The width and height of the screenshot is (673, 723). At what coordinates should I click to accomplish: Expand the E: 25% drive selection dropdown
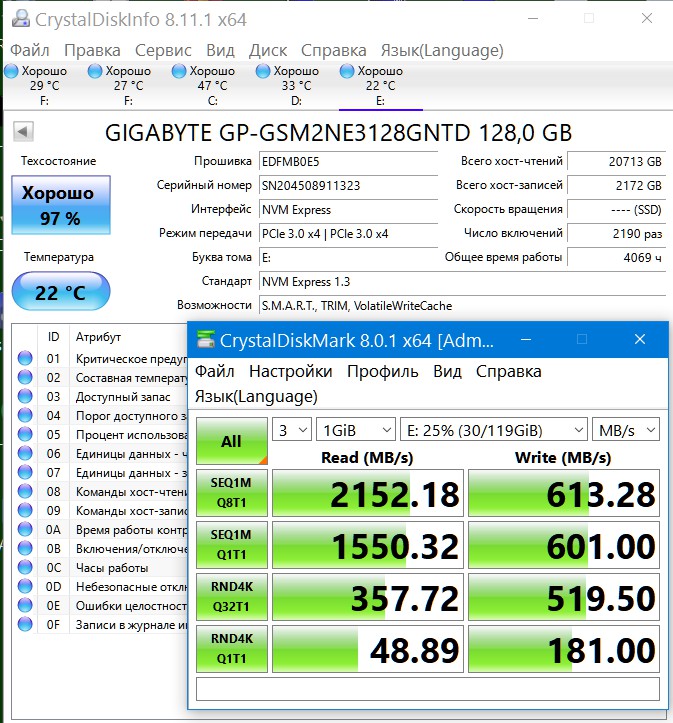494,430
